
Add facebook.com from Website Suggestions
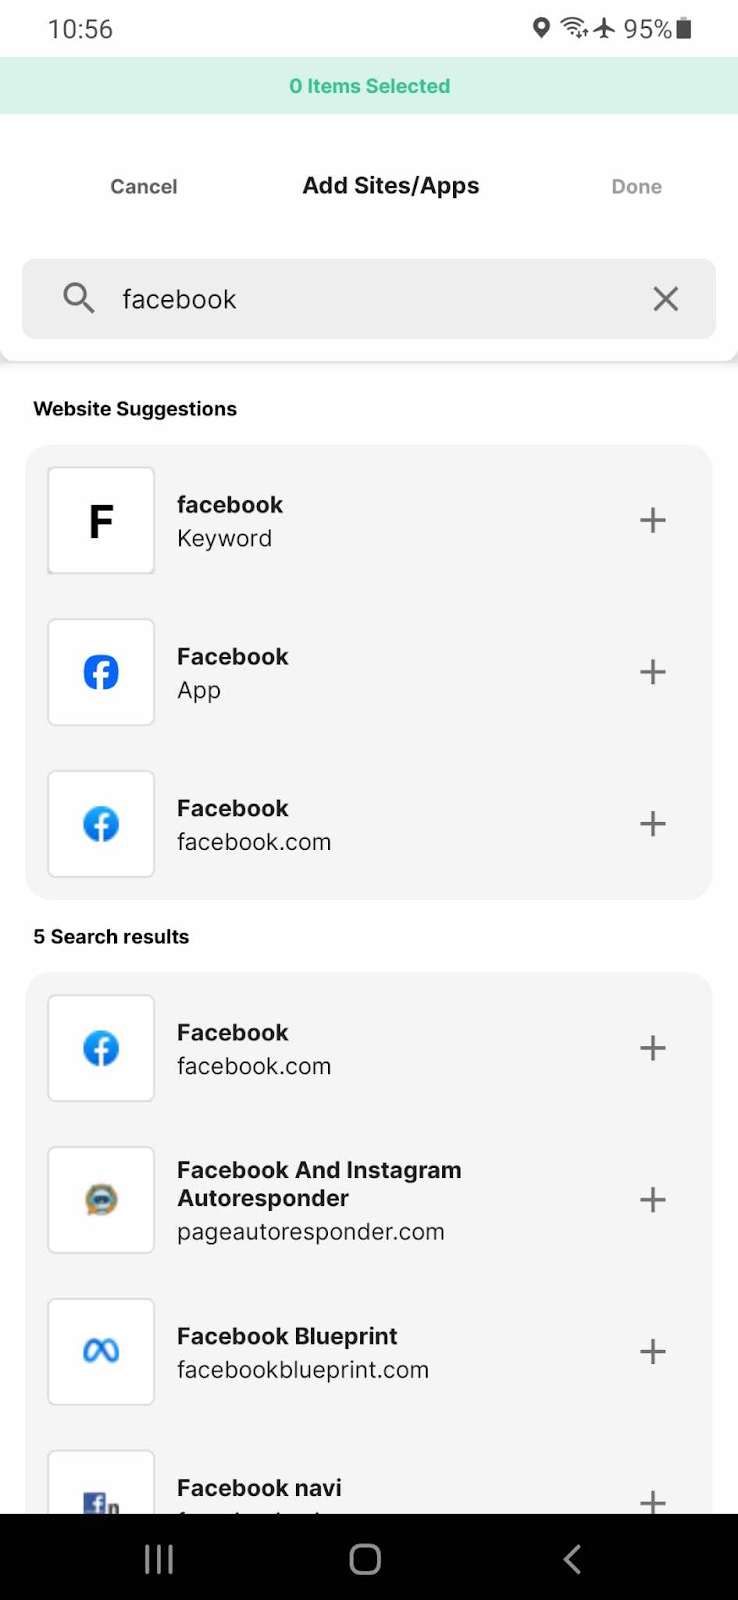[x=652, y=824]
